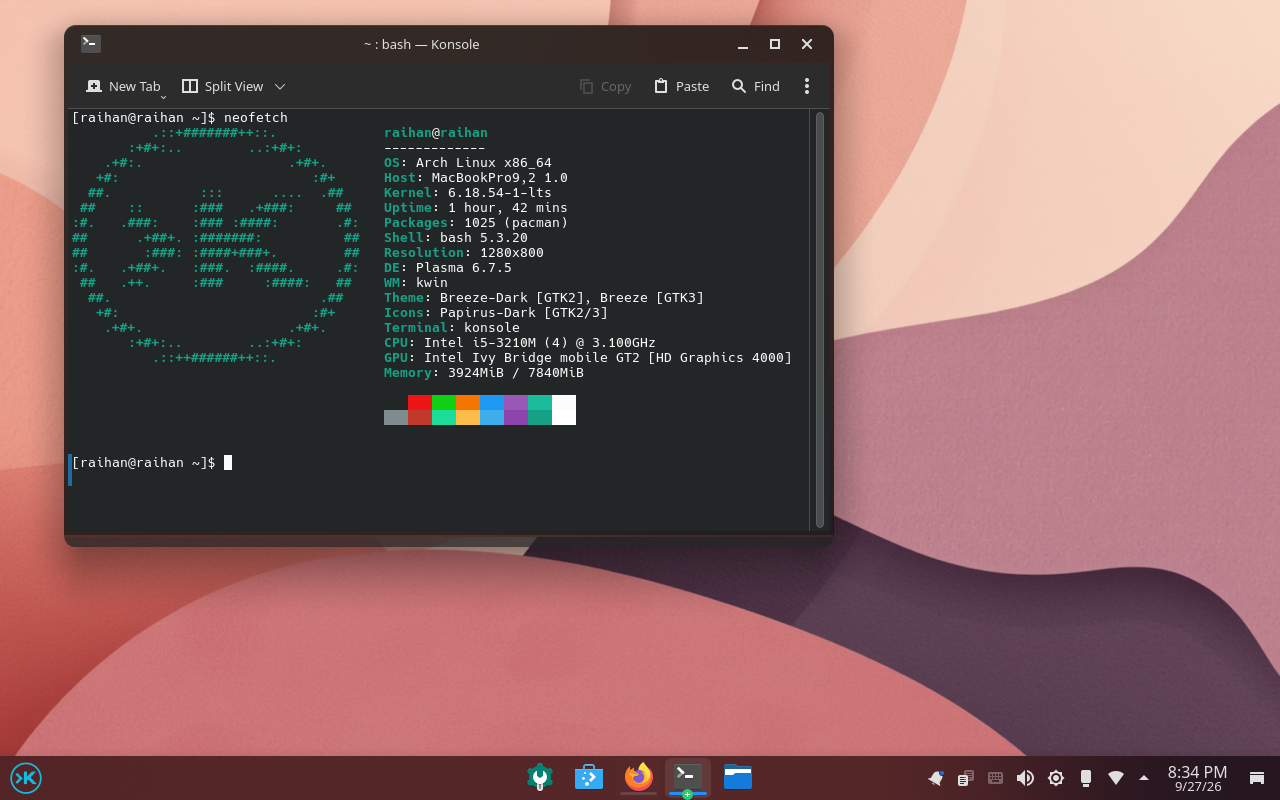Minimize the Konsole window
Viewport: 1280px width, 800px height.
click(743, 45)
